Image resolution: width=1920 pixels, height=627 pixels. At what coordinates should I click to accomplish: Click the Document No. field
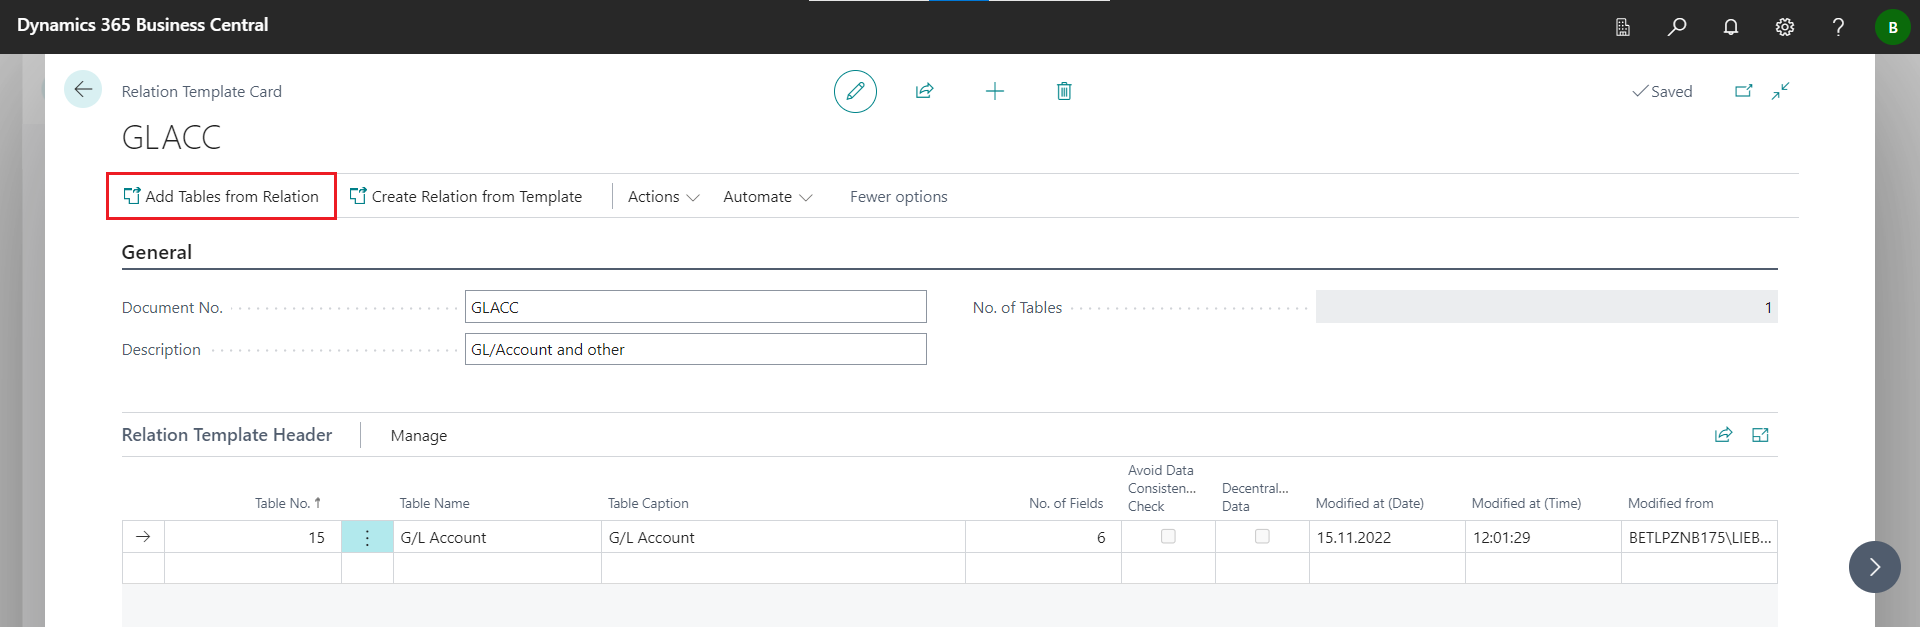[x=696, y=307]
